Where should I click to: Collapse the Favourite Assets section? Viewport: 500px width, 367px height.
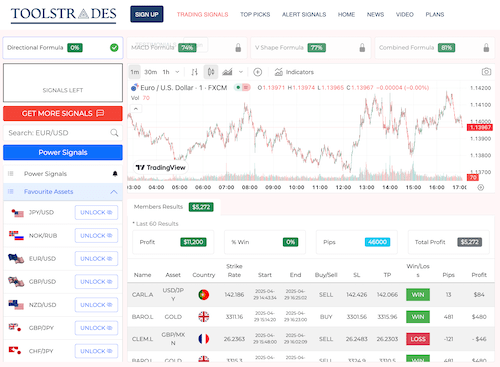click(x=114, y=192)
